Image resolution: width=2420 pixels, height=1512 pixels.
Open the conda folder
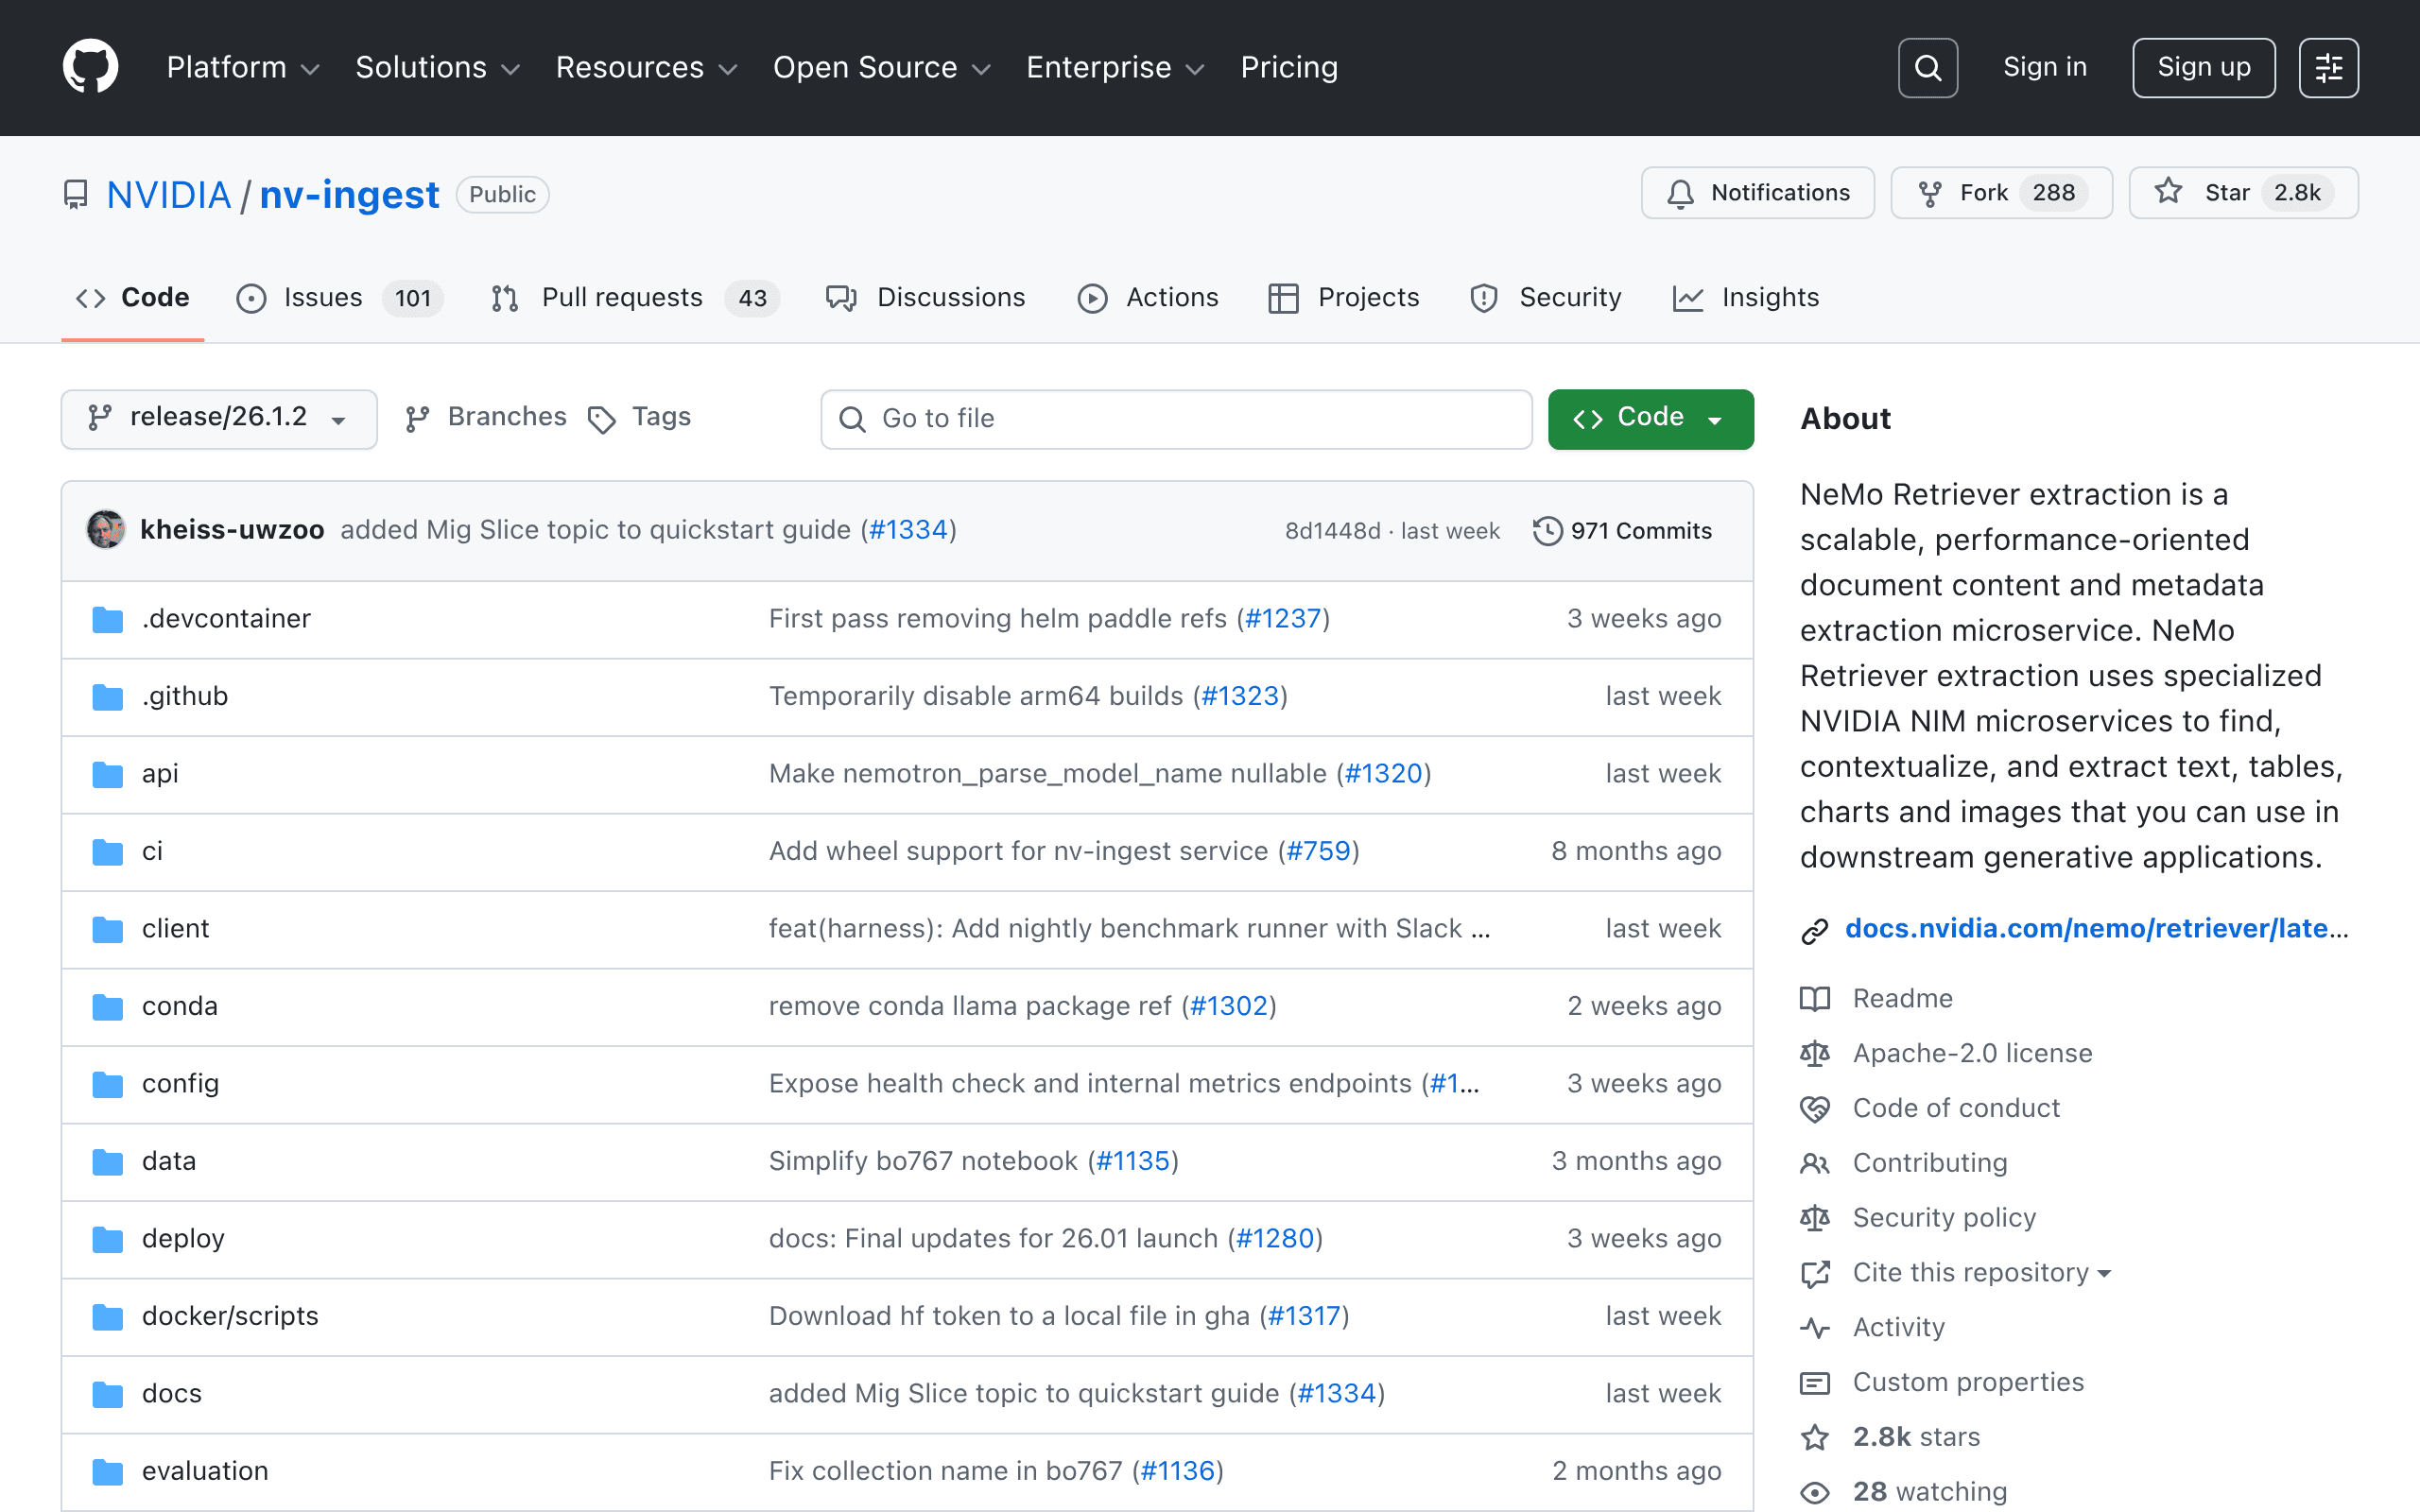point(180,1006)
